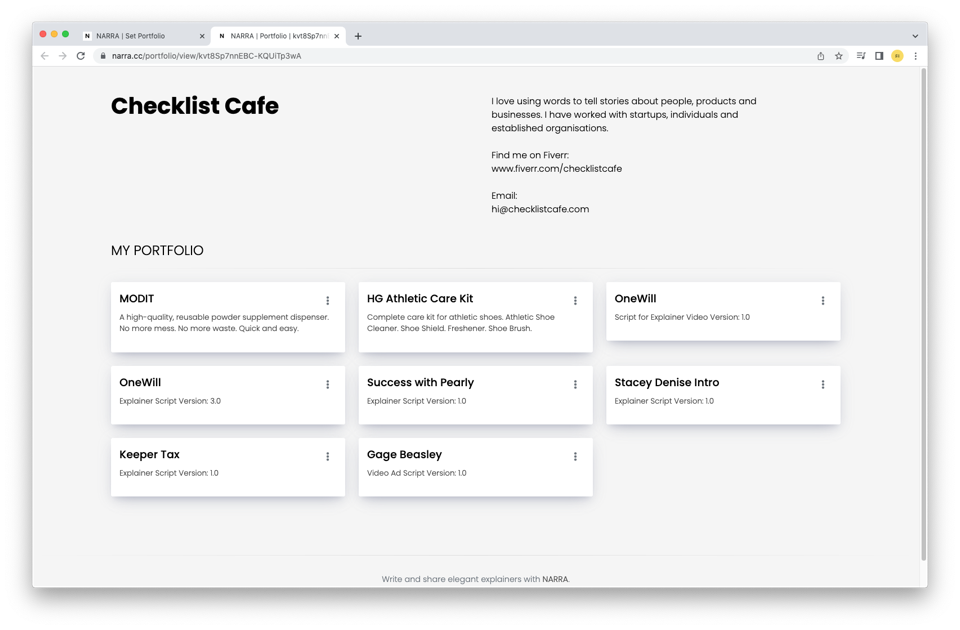Open a new browser tab
Image resolution: width=960 pixels, height=630 pixels.
[x=358, y=36]
